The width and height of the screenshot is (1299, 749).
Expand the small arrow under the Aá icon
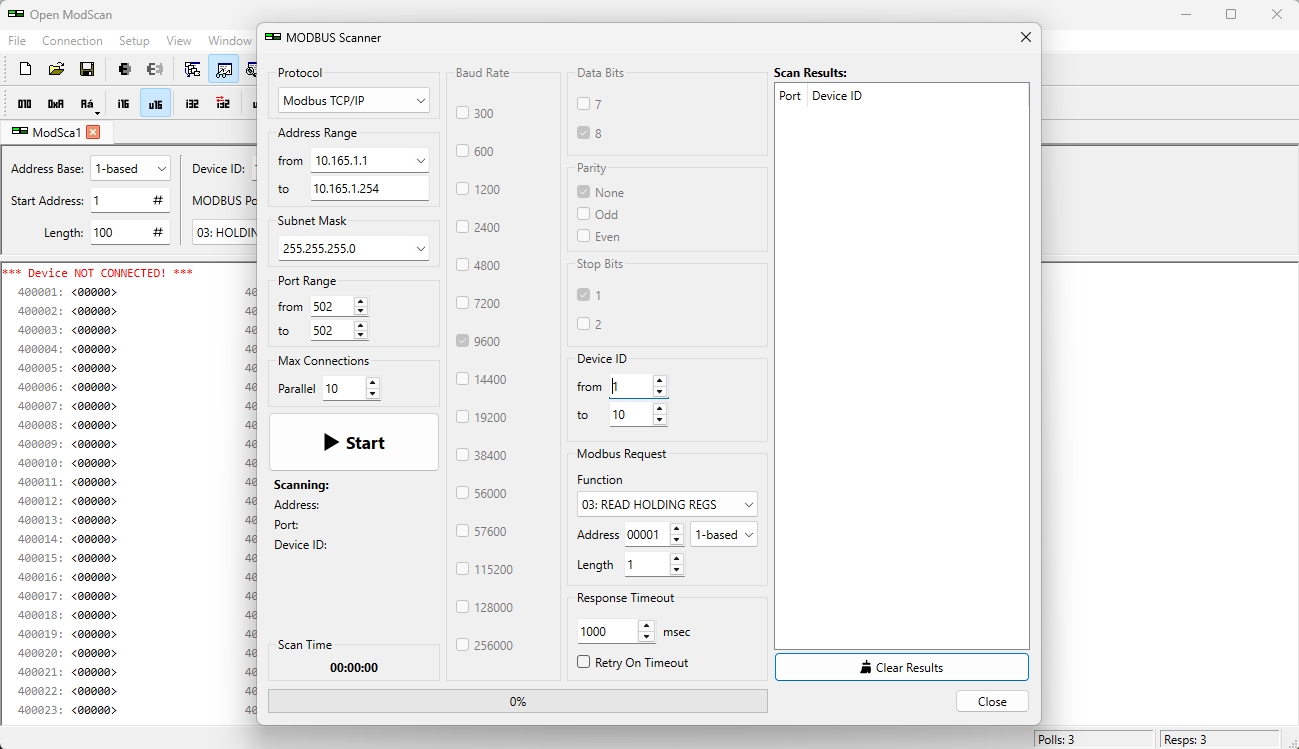click(x=96, y=113)
